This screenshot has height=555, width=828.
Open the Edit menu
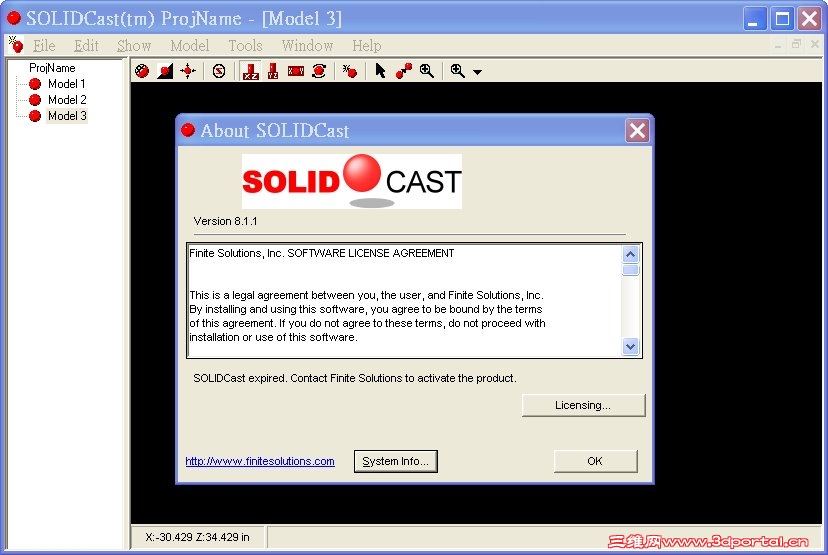86,46
